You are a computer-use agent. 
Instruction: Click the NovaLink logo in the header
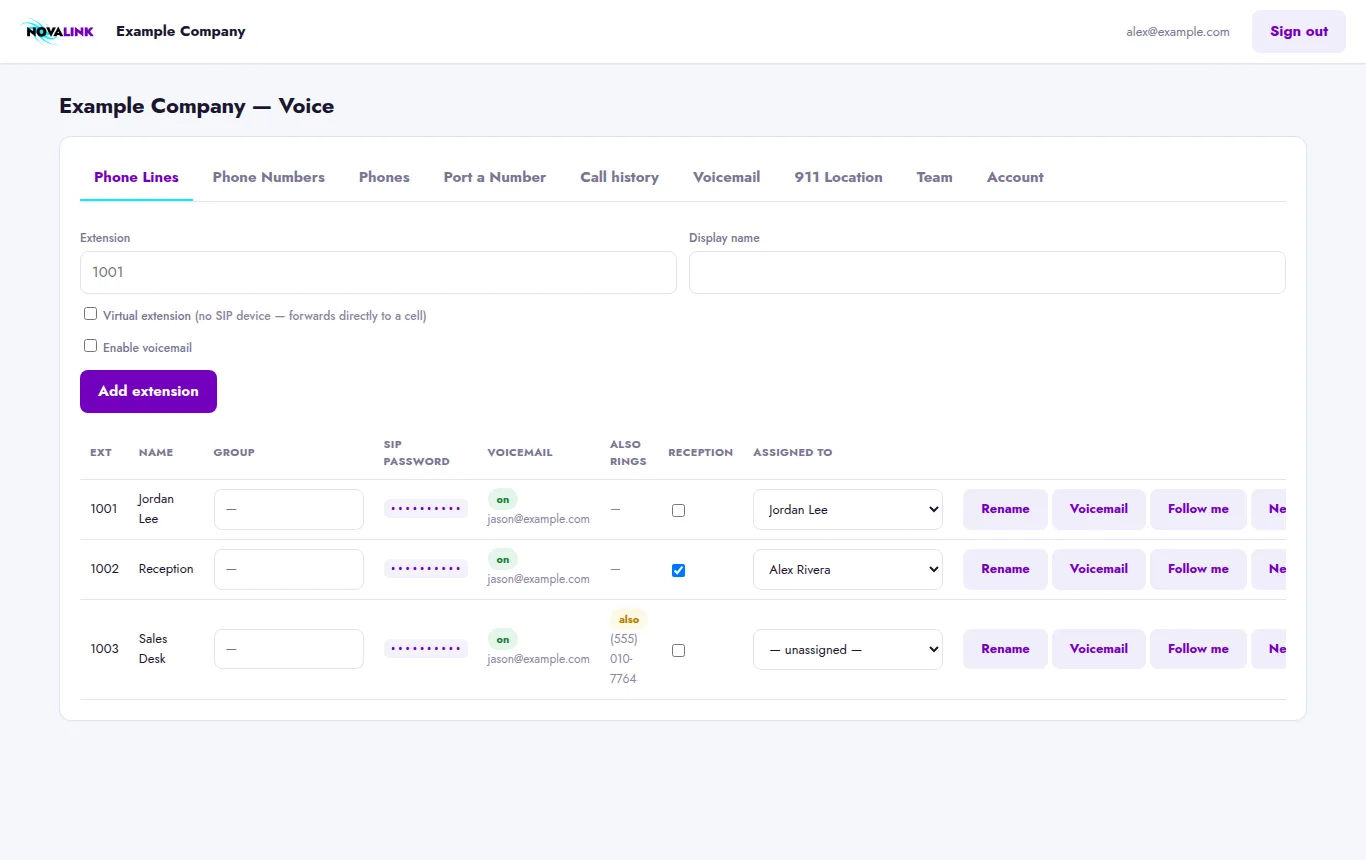[x=58, y=32]
